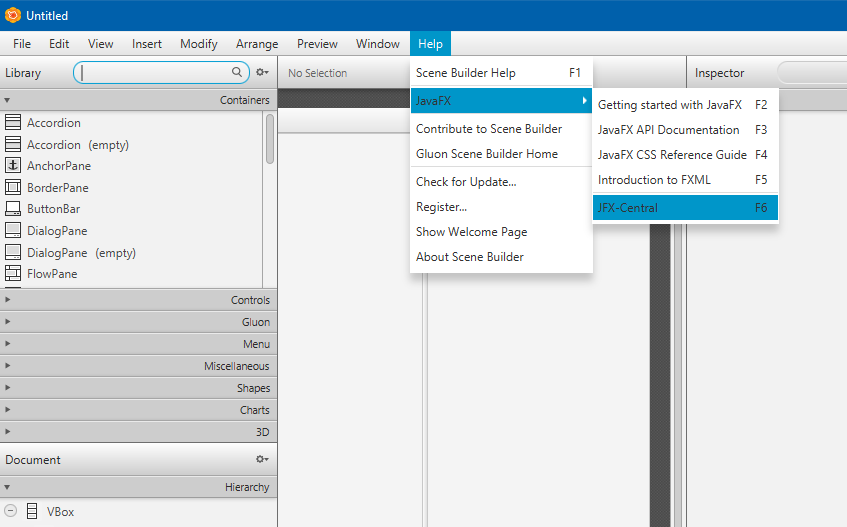The width and height of the screenshot is (847, 527).
Task: Click the ButtonBar label text
Action: tap(53, 209)
